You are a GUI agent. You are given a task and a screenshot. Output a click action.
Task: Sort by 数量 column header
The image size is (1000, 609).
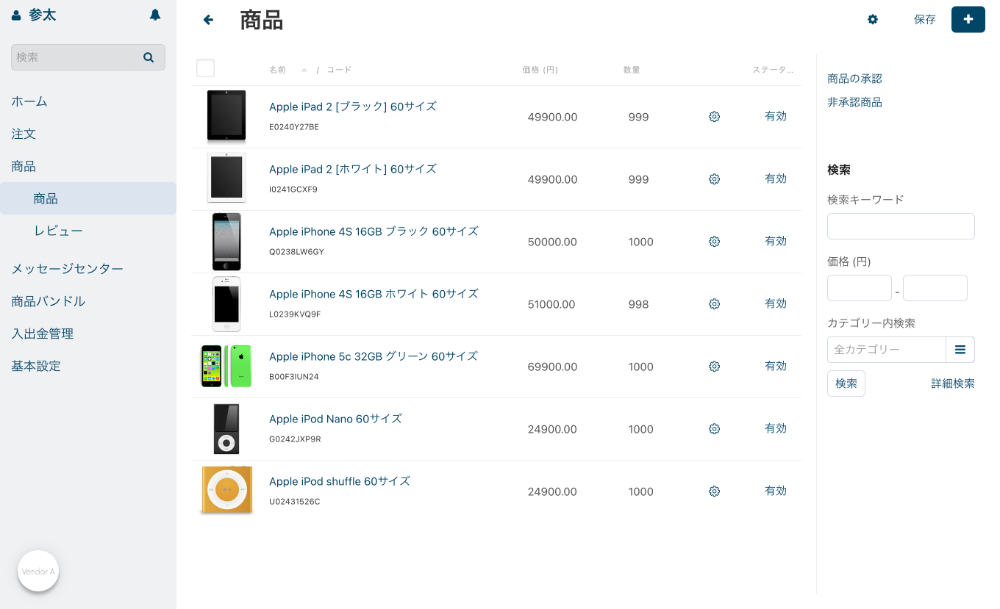click(x=631, y=70)
